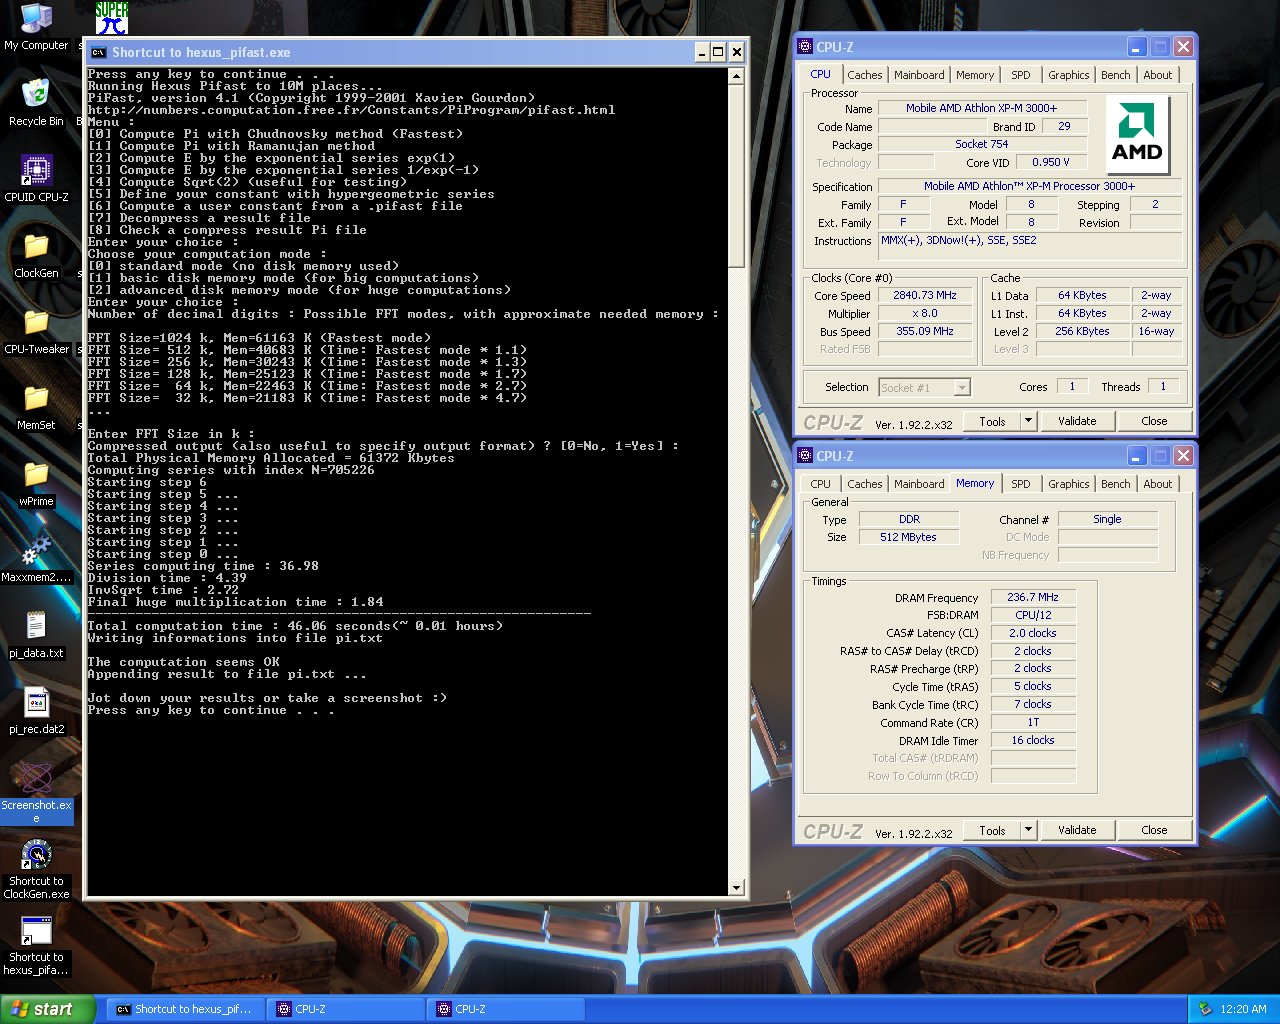Screen dimensions: 1280x1024
Task: Open Bench tab in the upper CPU-Z window
Action: tap(1116, 75)
